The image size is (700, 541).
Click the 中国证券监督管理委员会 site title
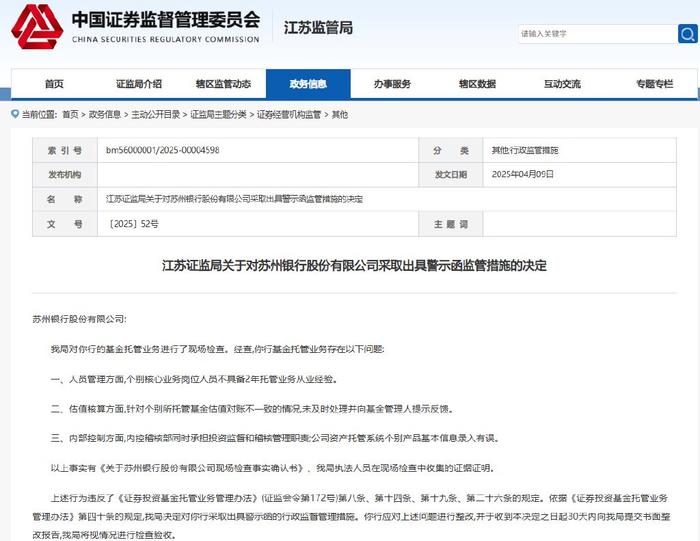point(166,20)
